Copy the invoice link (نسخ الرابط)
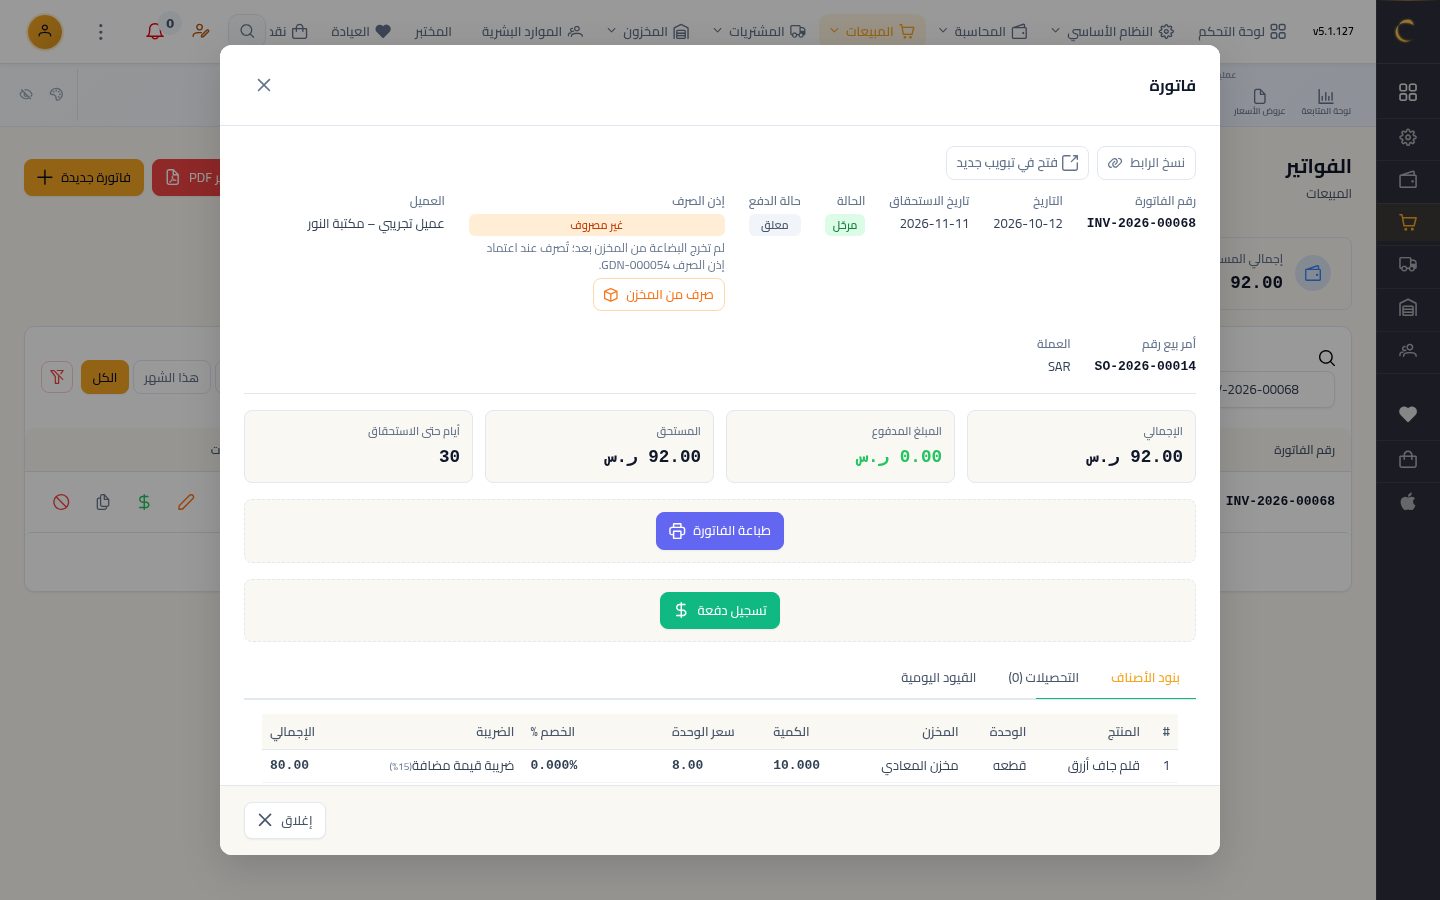Screen dimensions: 1440x900 click(1146, 163)
